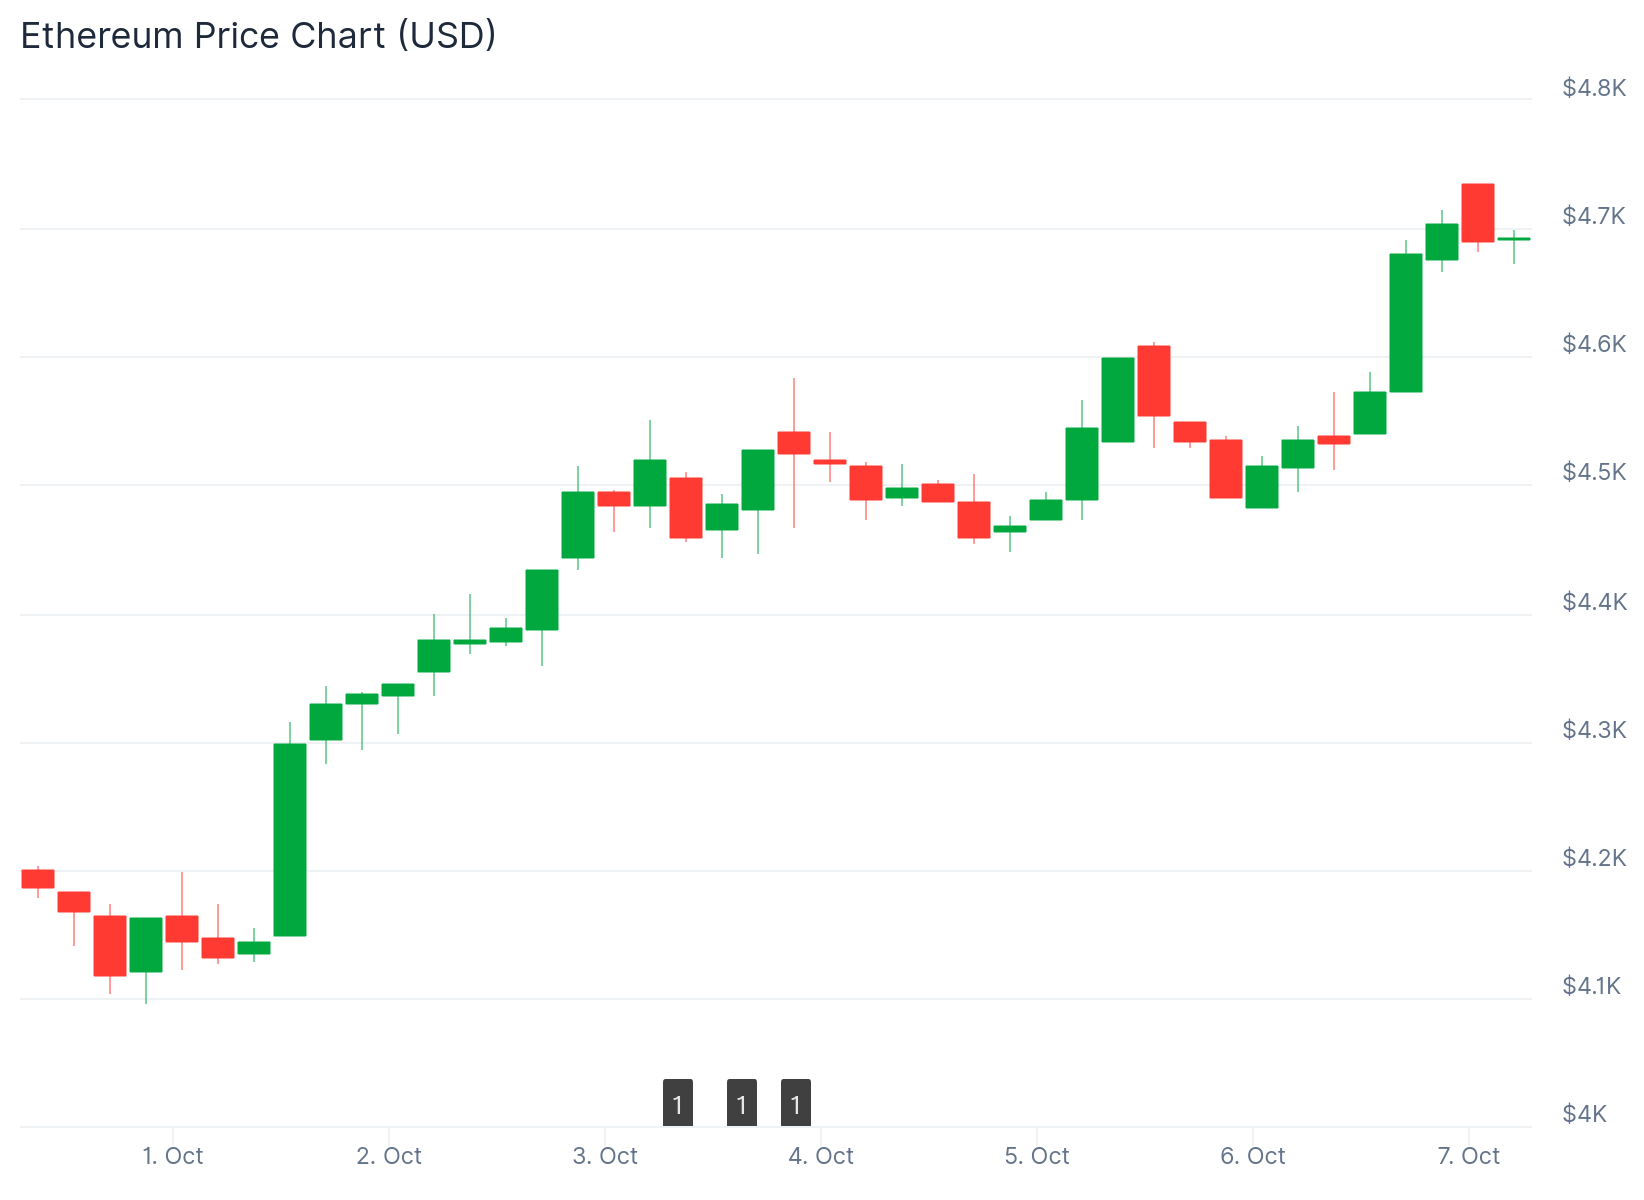Screen dimensions: 1644x1200
Task: Click the '$4.2K' price axis label
Action: (x=1594, y=858)
